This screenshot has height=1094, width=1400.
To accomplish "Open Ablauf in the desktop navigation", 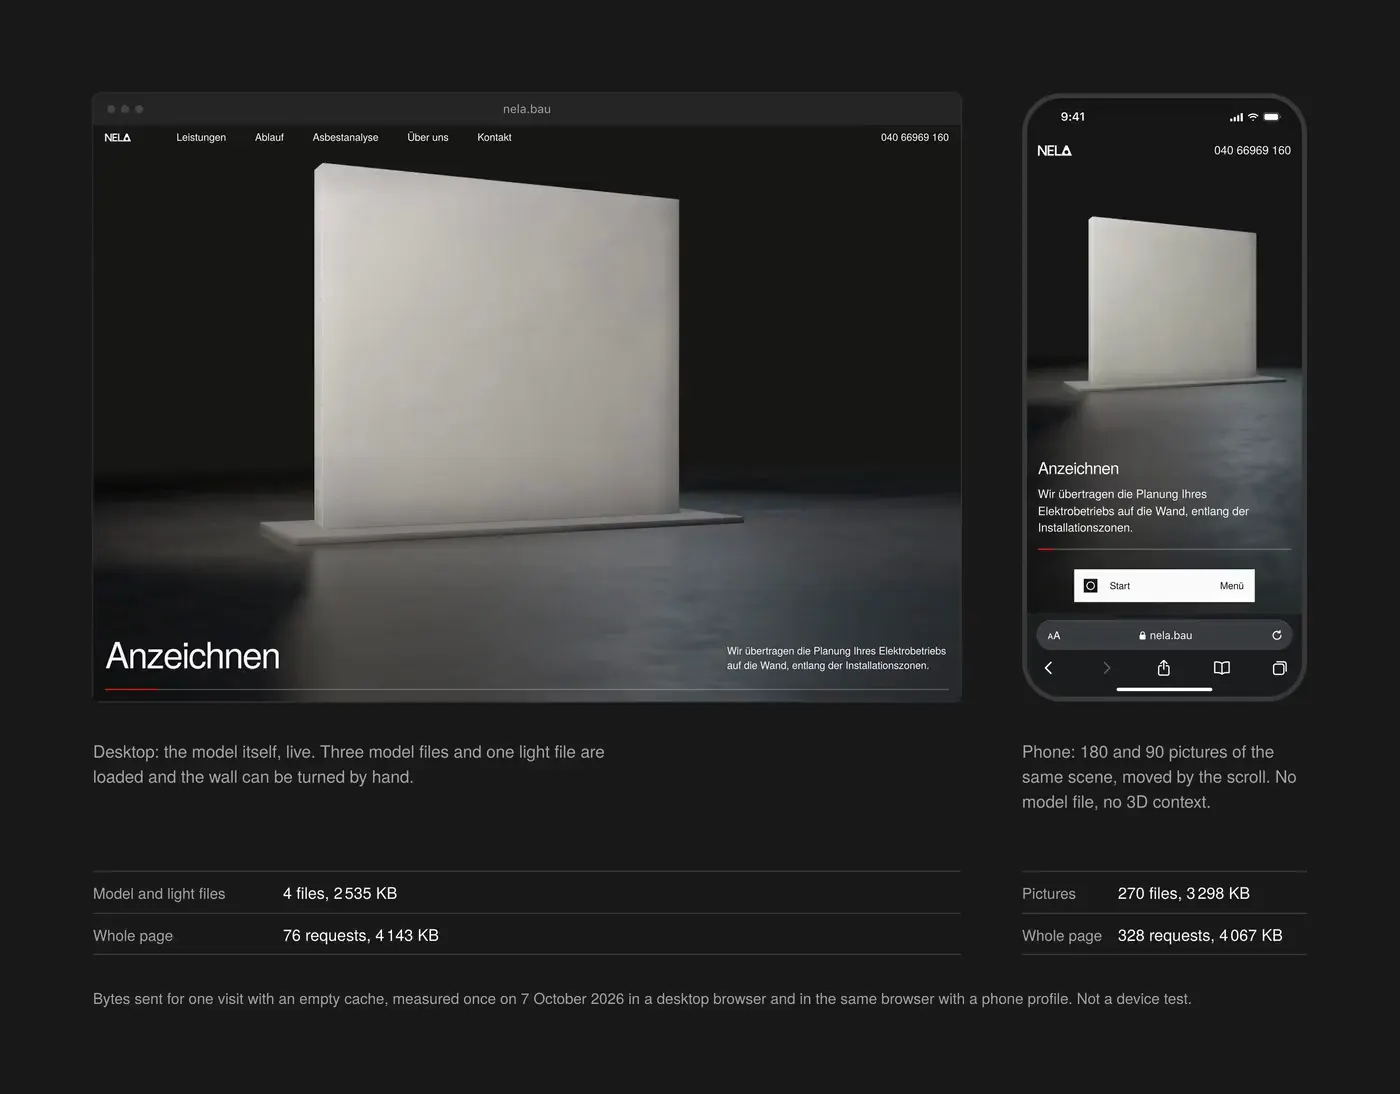I will pyautogui.click(x=269, y=137).
